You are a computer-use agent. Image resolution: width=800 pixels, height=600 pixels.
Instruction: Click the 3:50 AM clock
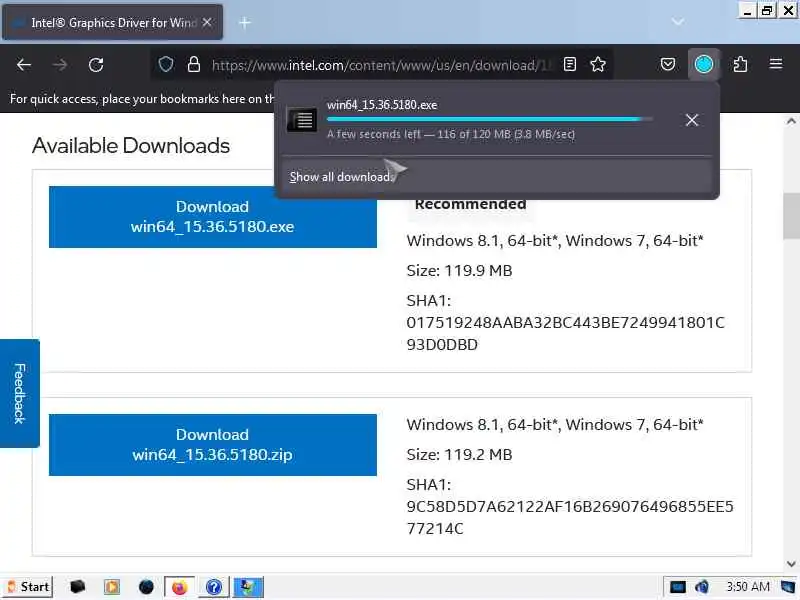[747, 587]
